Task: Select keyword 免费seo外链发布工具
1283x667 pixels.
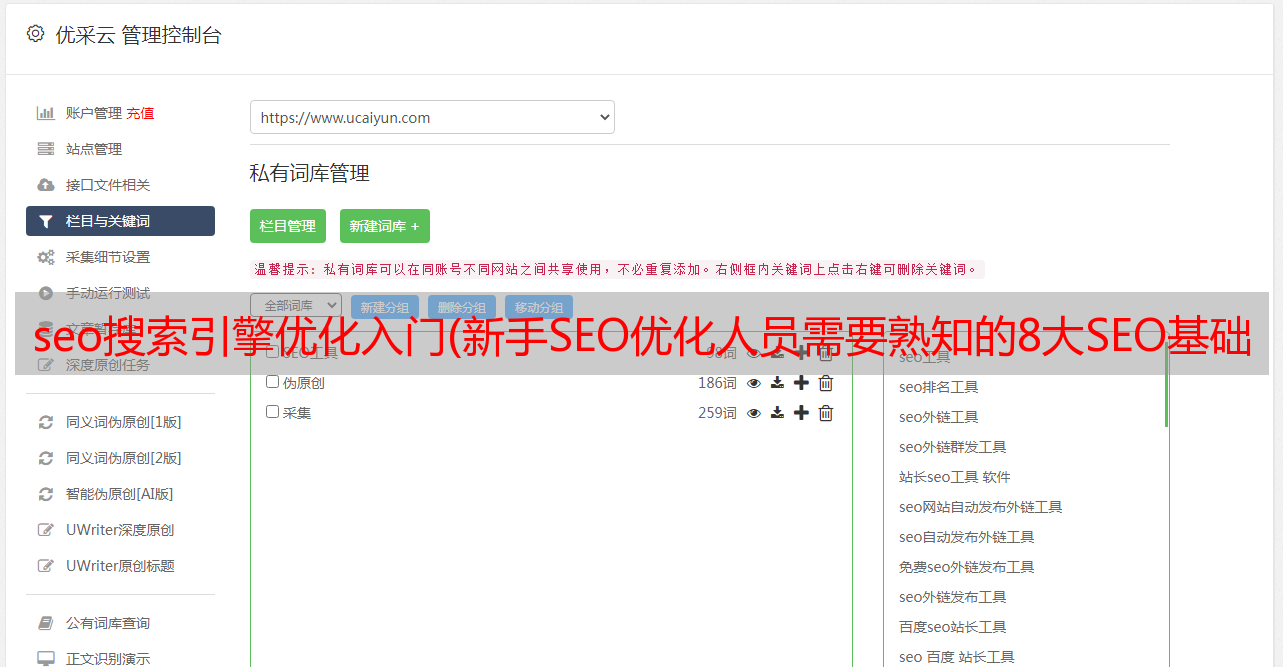Action: point(967,567)
